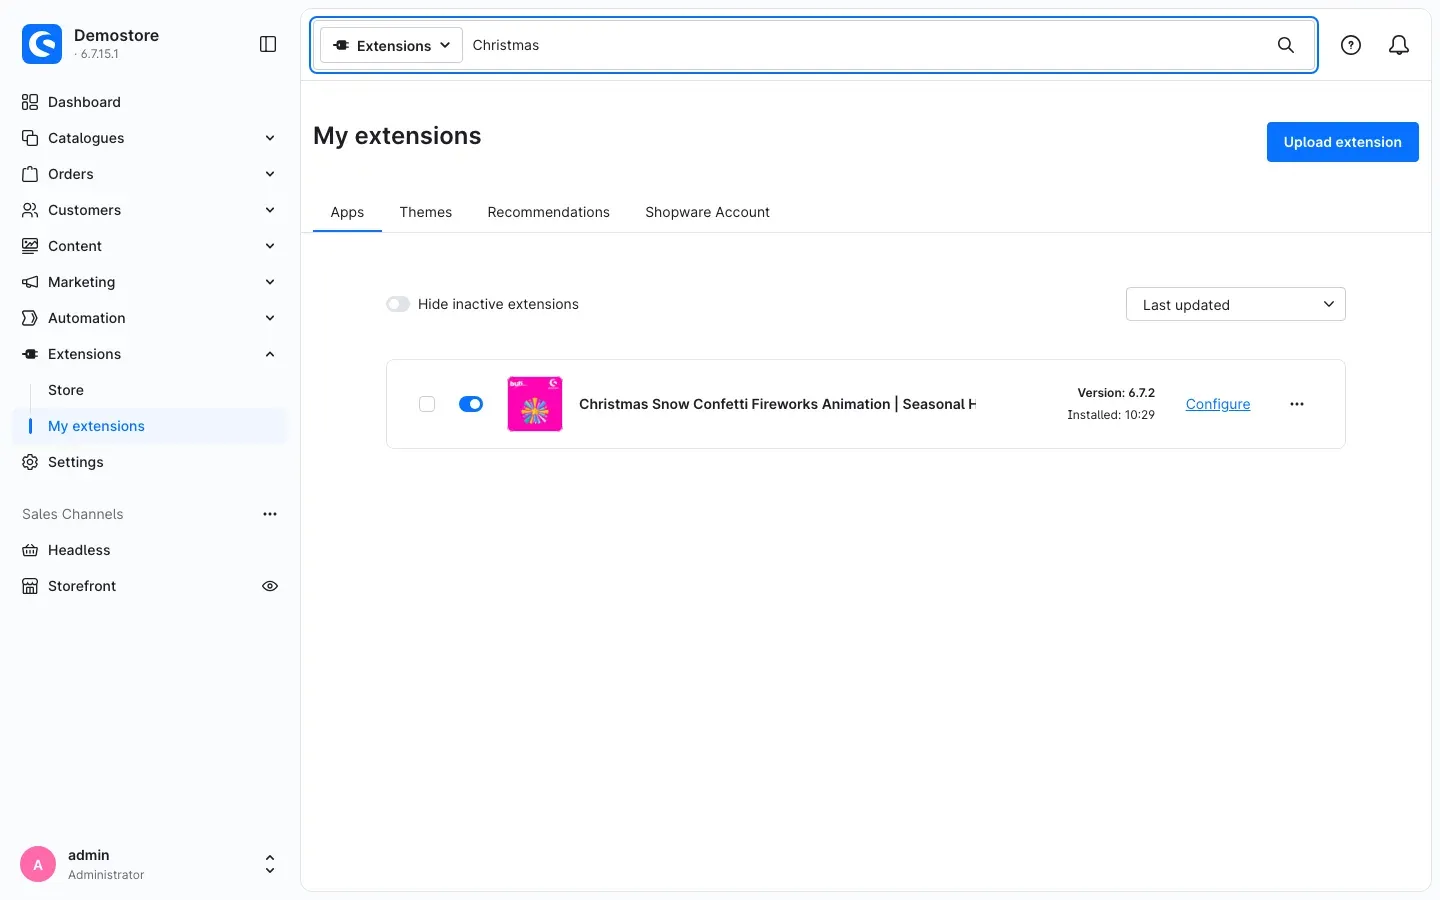Click the Christmas extension thumbnail image
Viewport: 1440px width, 900px height.
click(x=535, y=404)
